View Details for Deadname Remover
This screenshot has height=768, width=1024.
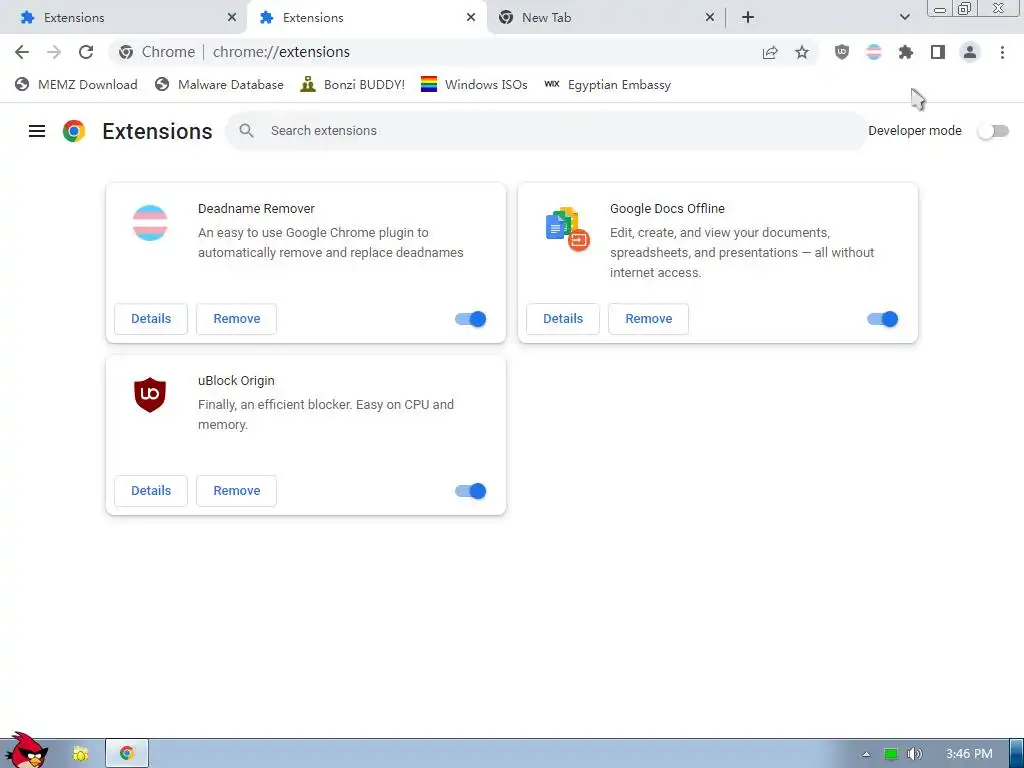coord(151,319)
